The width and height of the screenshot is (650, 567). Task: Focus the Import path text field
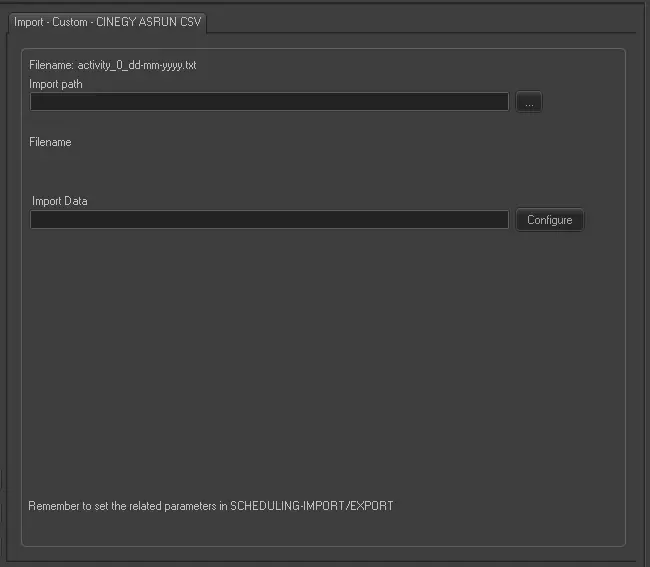tap(269, 102)
